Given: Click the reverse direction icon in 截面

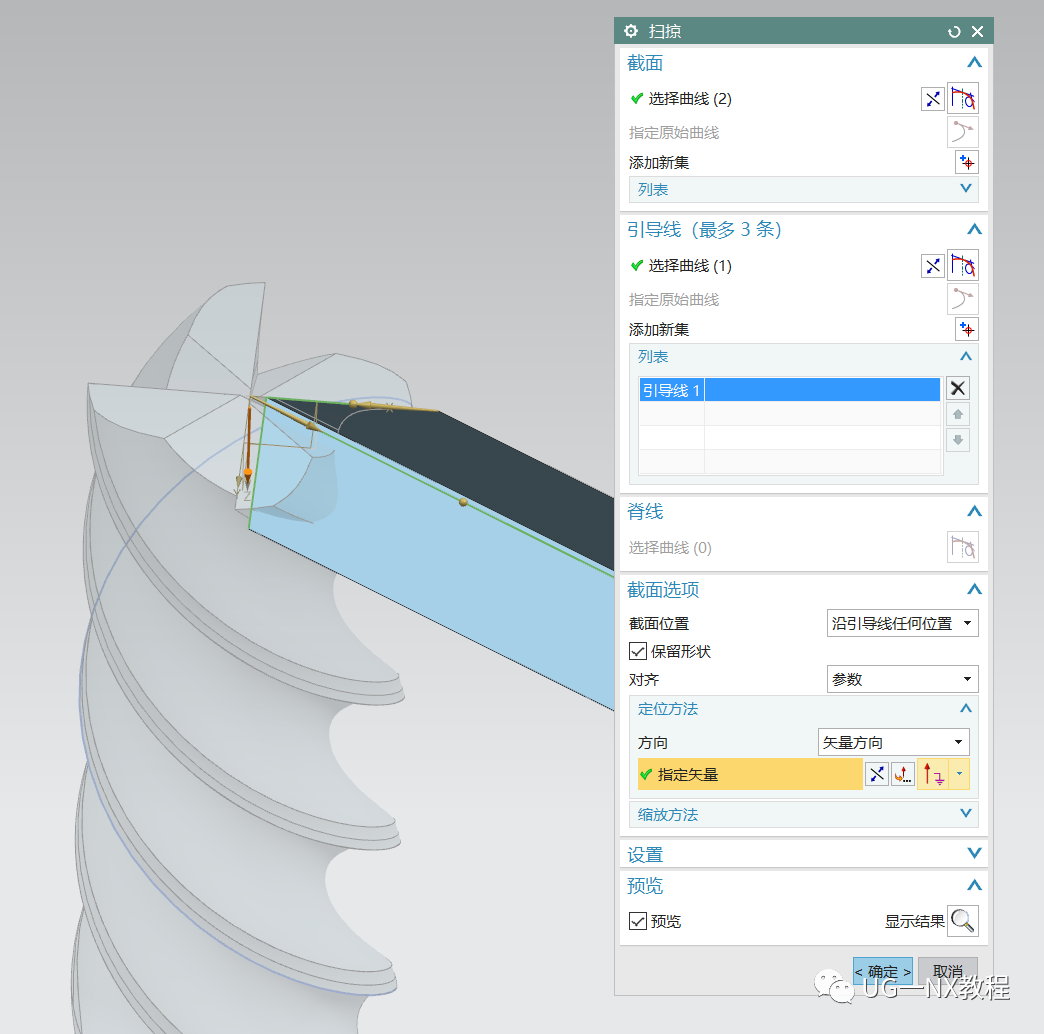Looking at the screenshot, I should (x=933, y=99).
